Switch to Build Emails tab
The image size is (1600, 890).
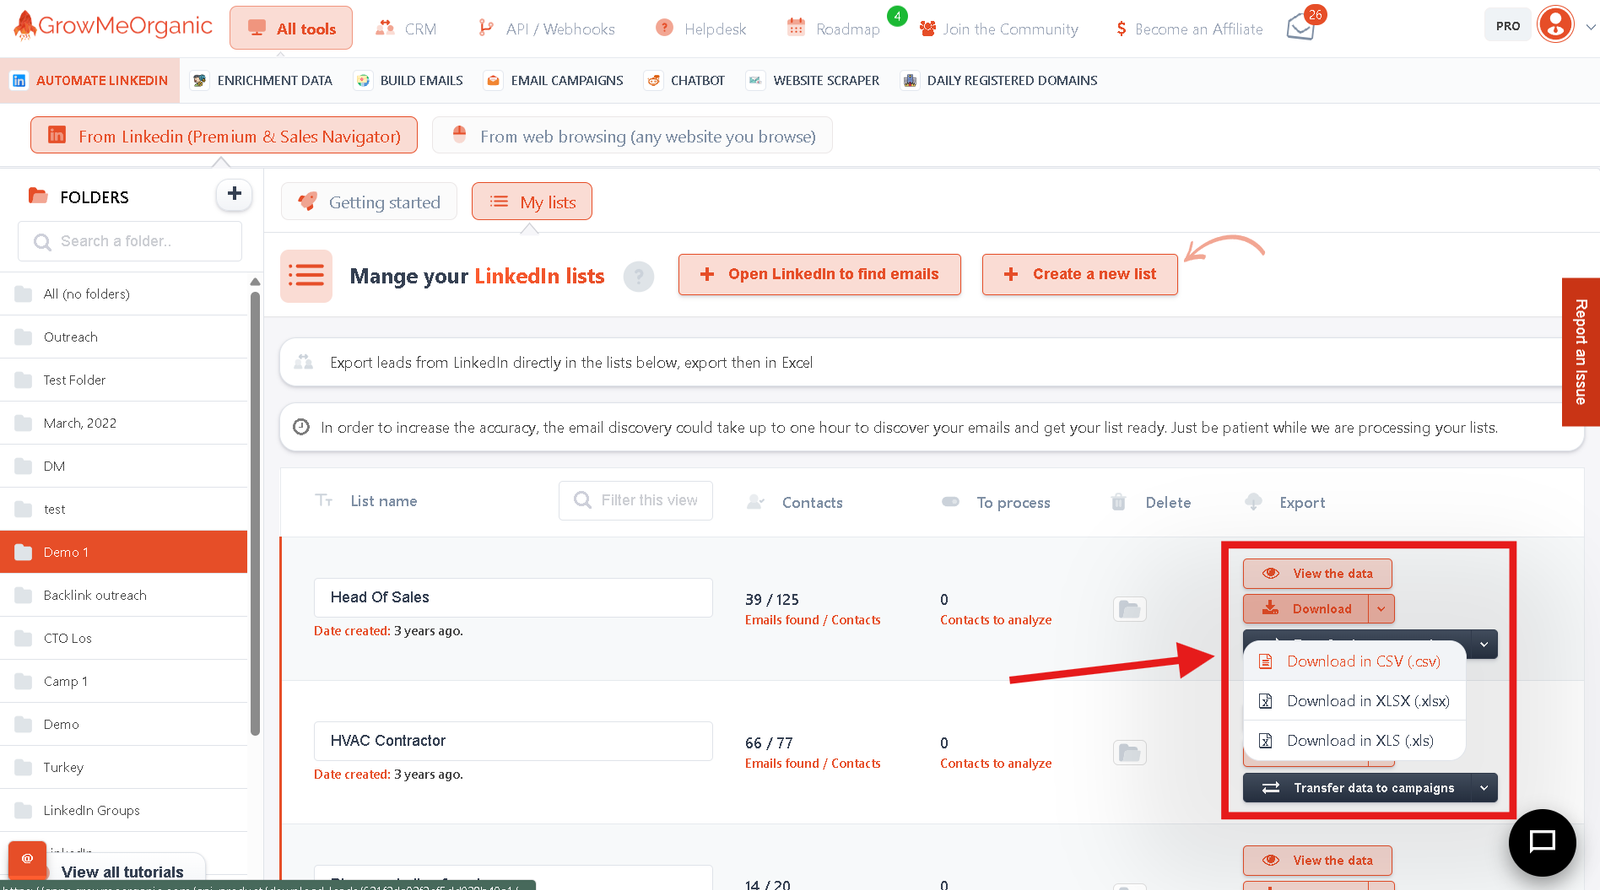click(409, 80)
